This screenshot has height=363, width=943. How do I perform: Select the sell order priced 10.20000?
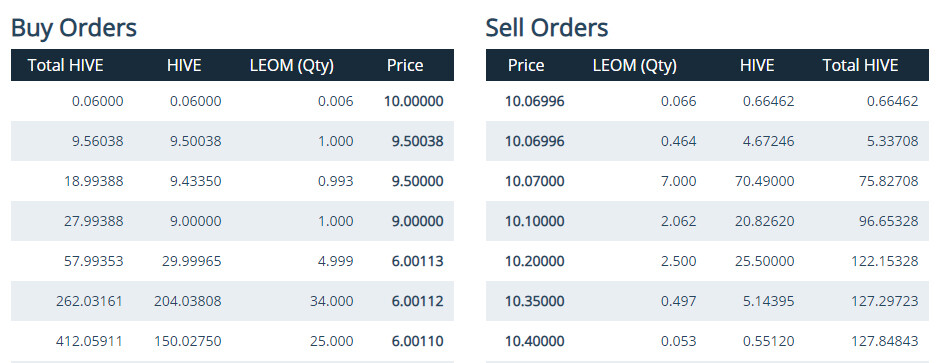[707, 261]
